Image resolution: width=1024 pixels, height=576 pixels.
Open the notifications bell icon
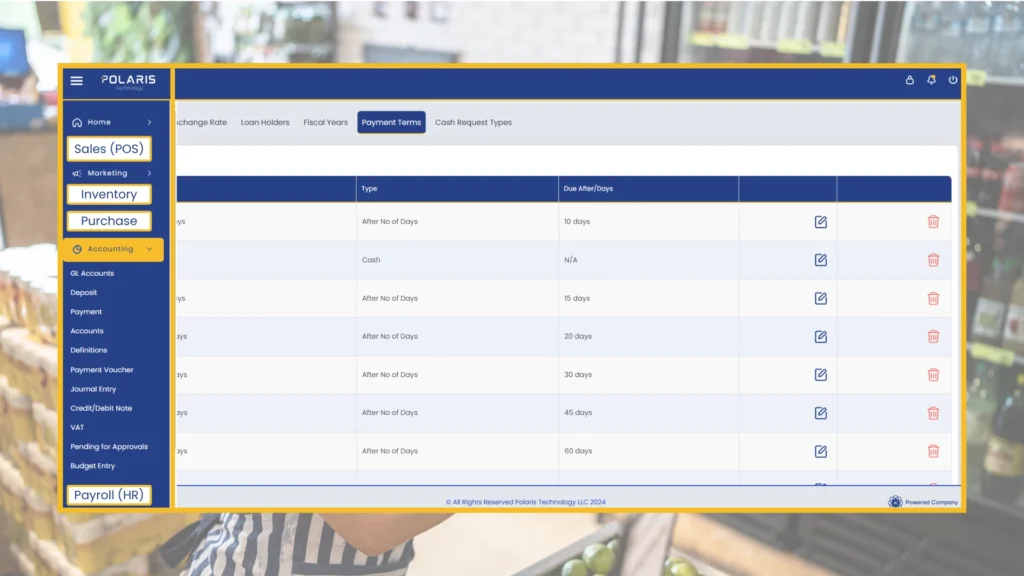point(931,80)
